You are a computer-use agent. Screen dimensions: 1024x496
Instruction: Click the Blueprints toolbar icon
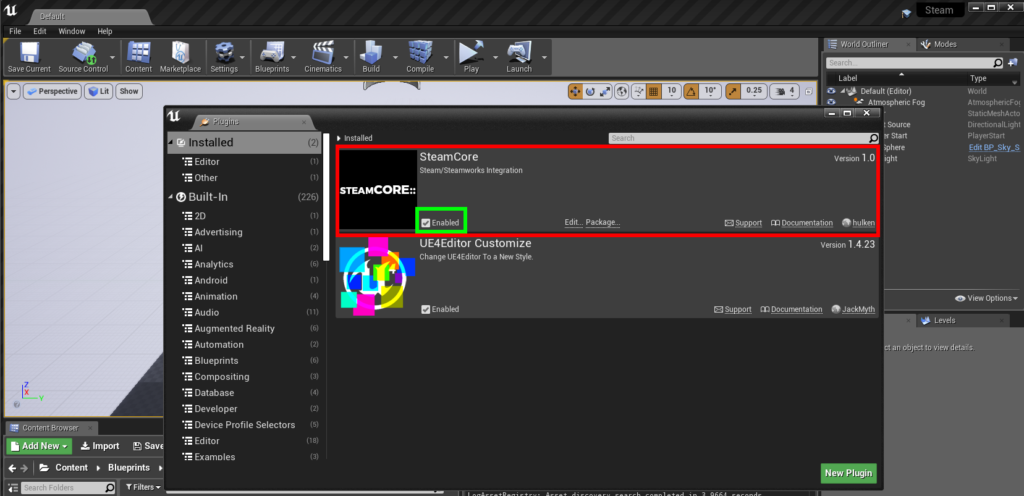272,57
